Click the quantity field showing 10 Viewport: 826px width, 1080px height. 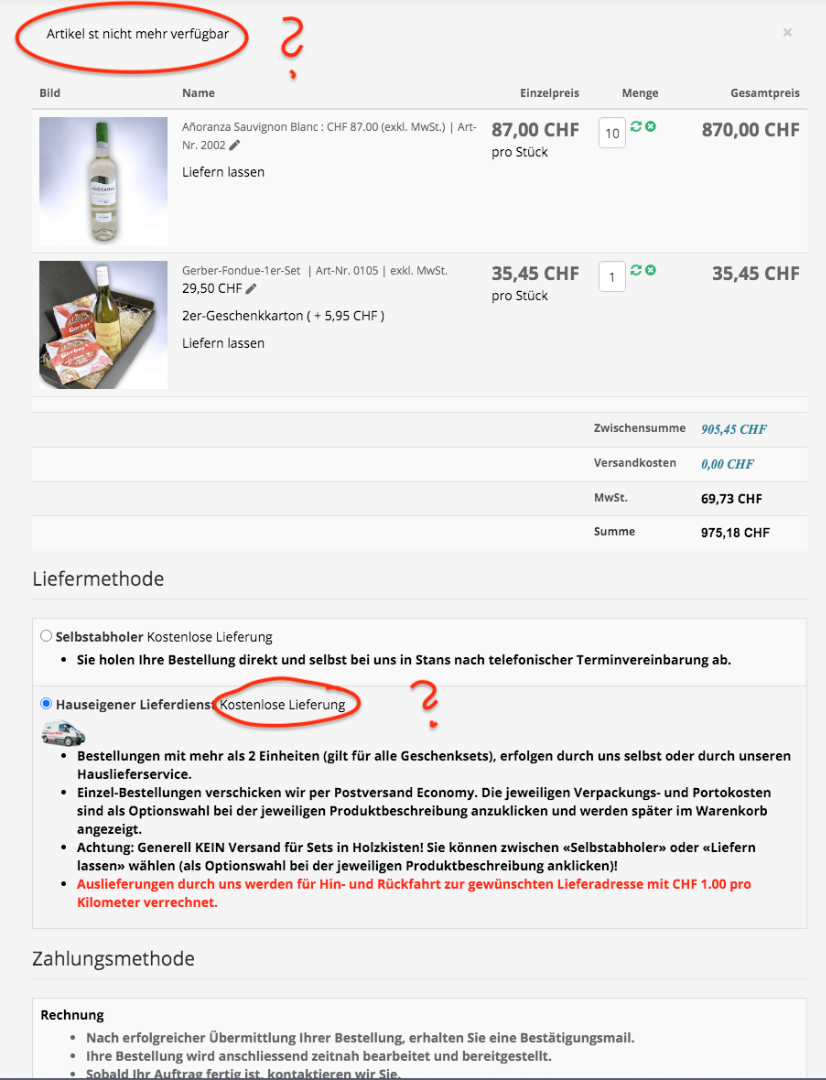click(612, 133)
